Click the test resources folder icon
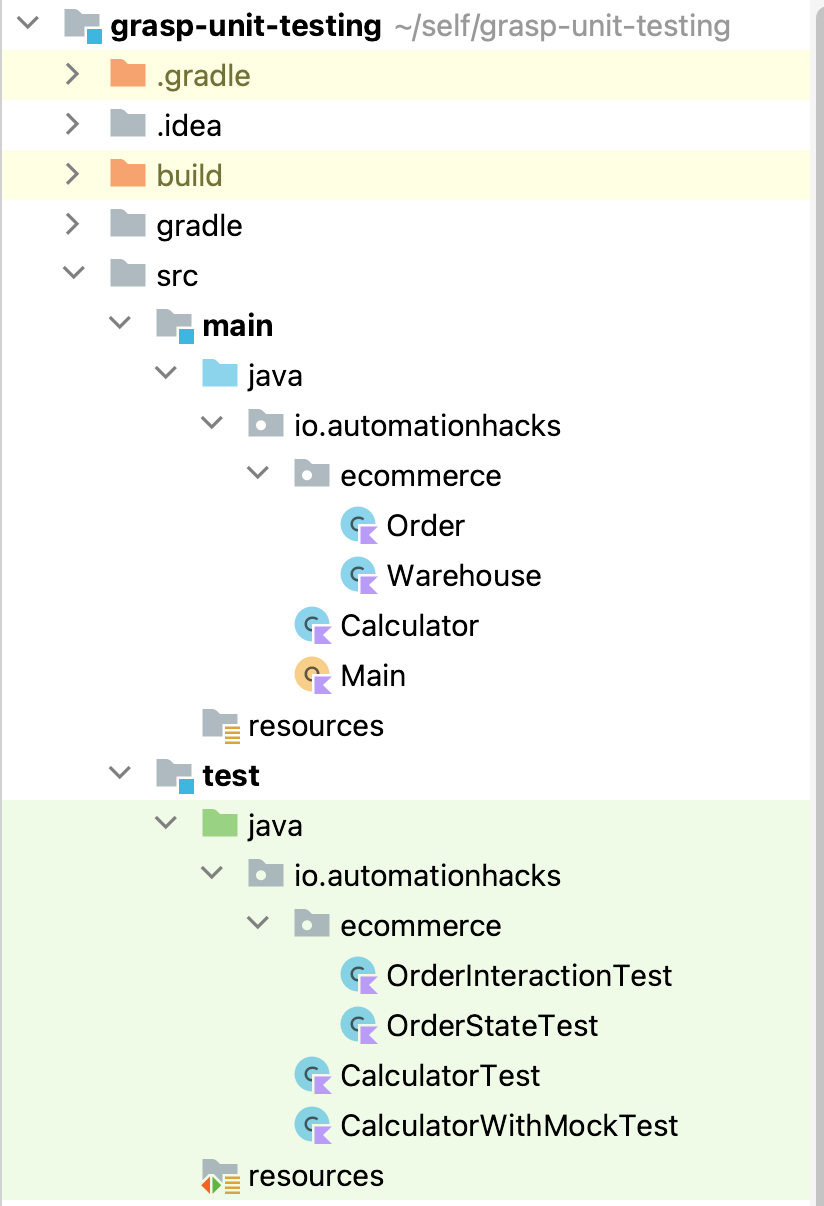The height and width of the screenshot is (1206, 824). pos(218,1175)
